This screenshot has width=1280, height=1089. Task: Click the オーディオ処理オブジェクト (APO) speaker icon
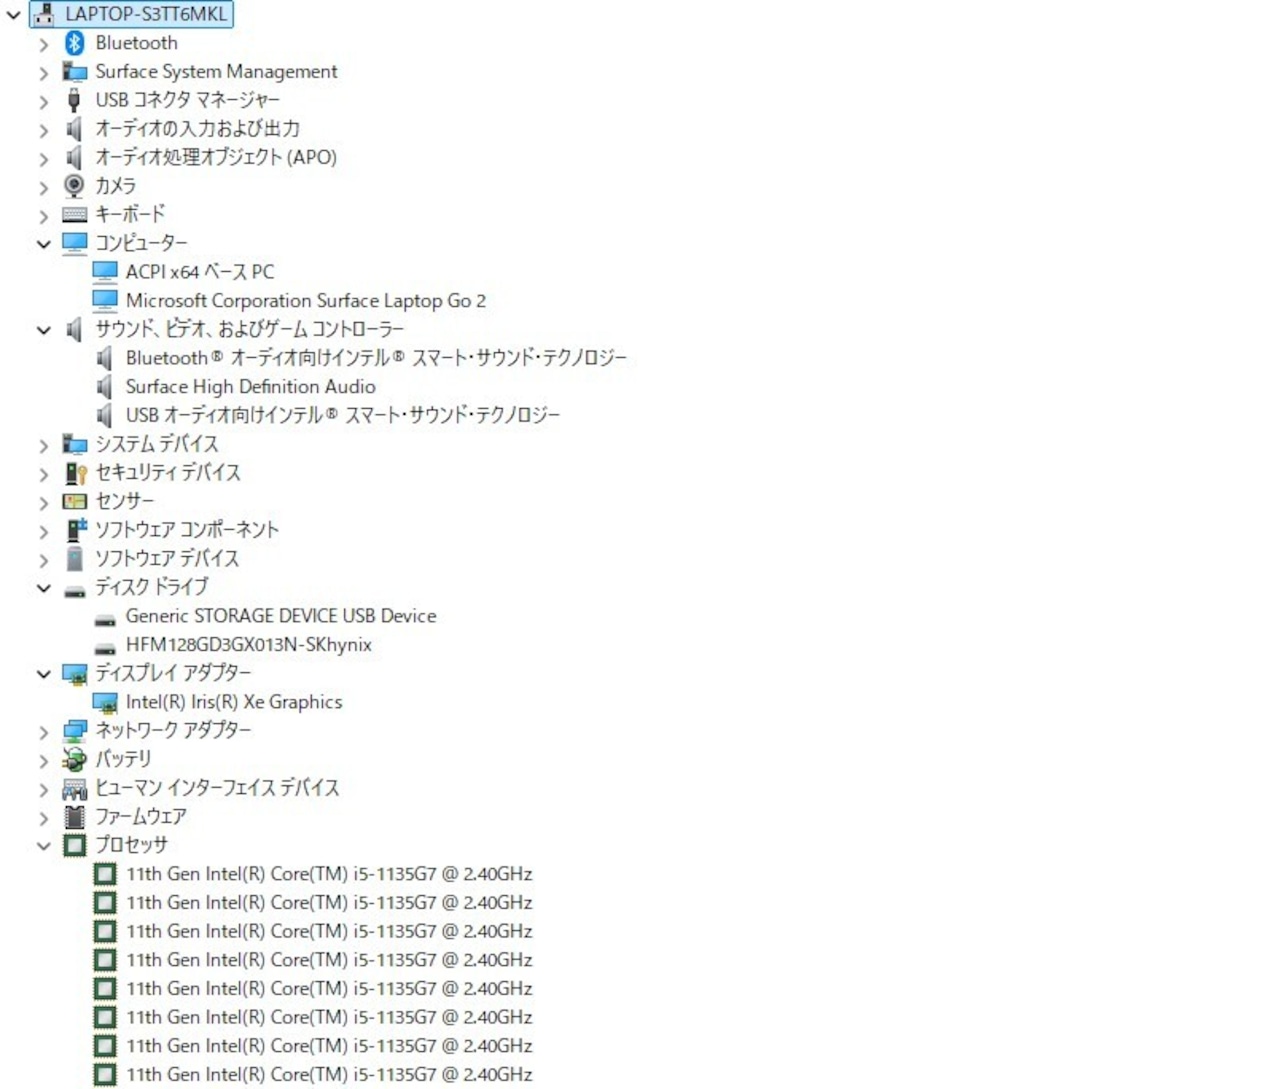click(x=74, y=158)
